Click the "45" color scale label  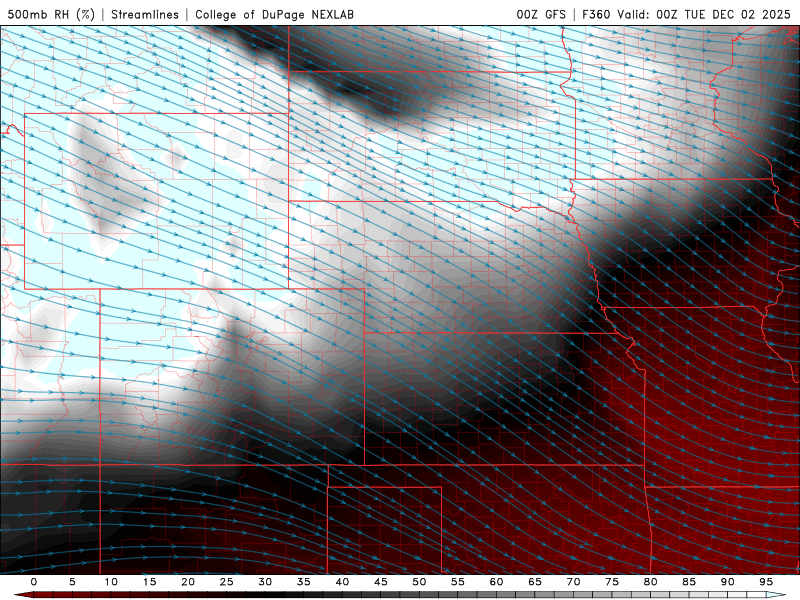pyautogui.click(x=381, y=582)
